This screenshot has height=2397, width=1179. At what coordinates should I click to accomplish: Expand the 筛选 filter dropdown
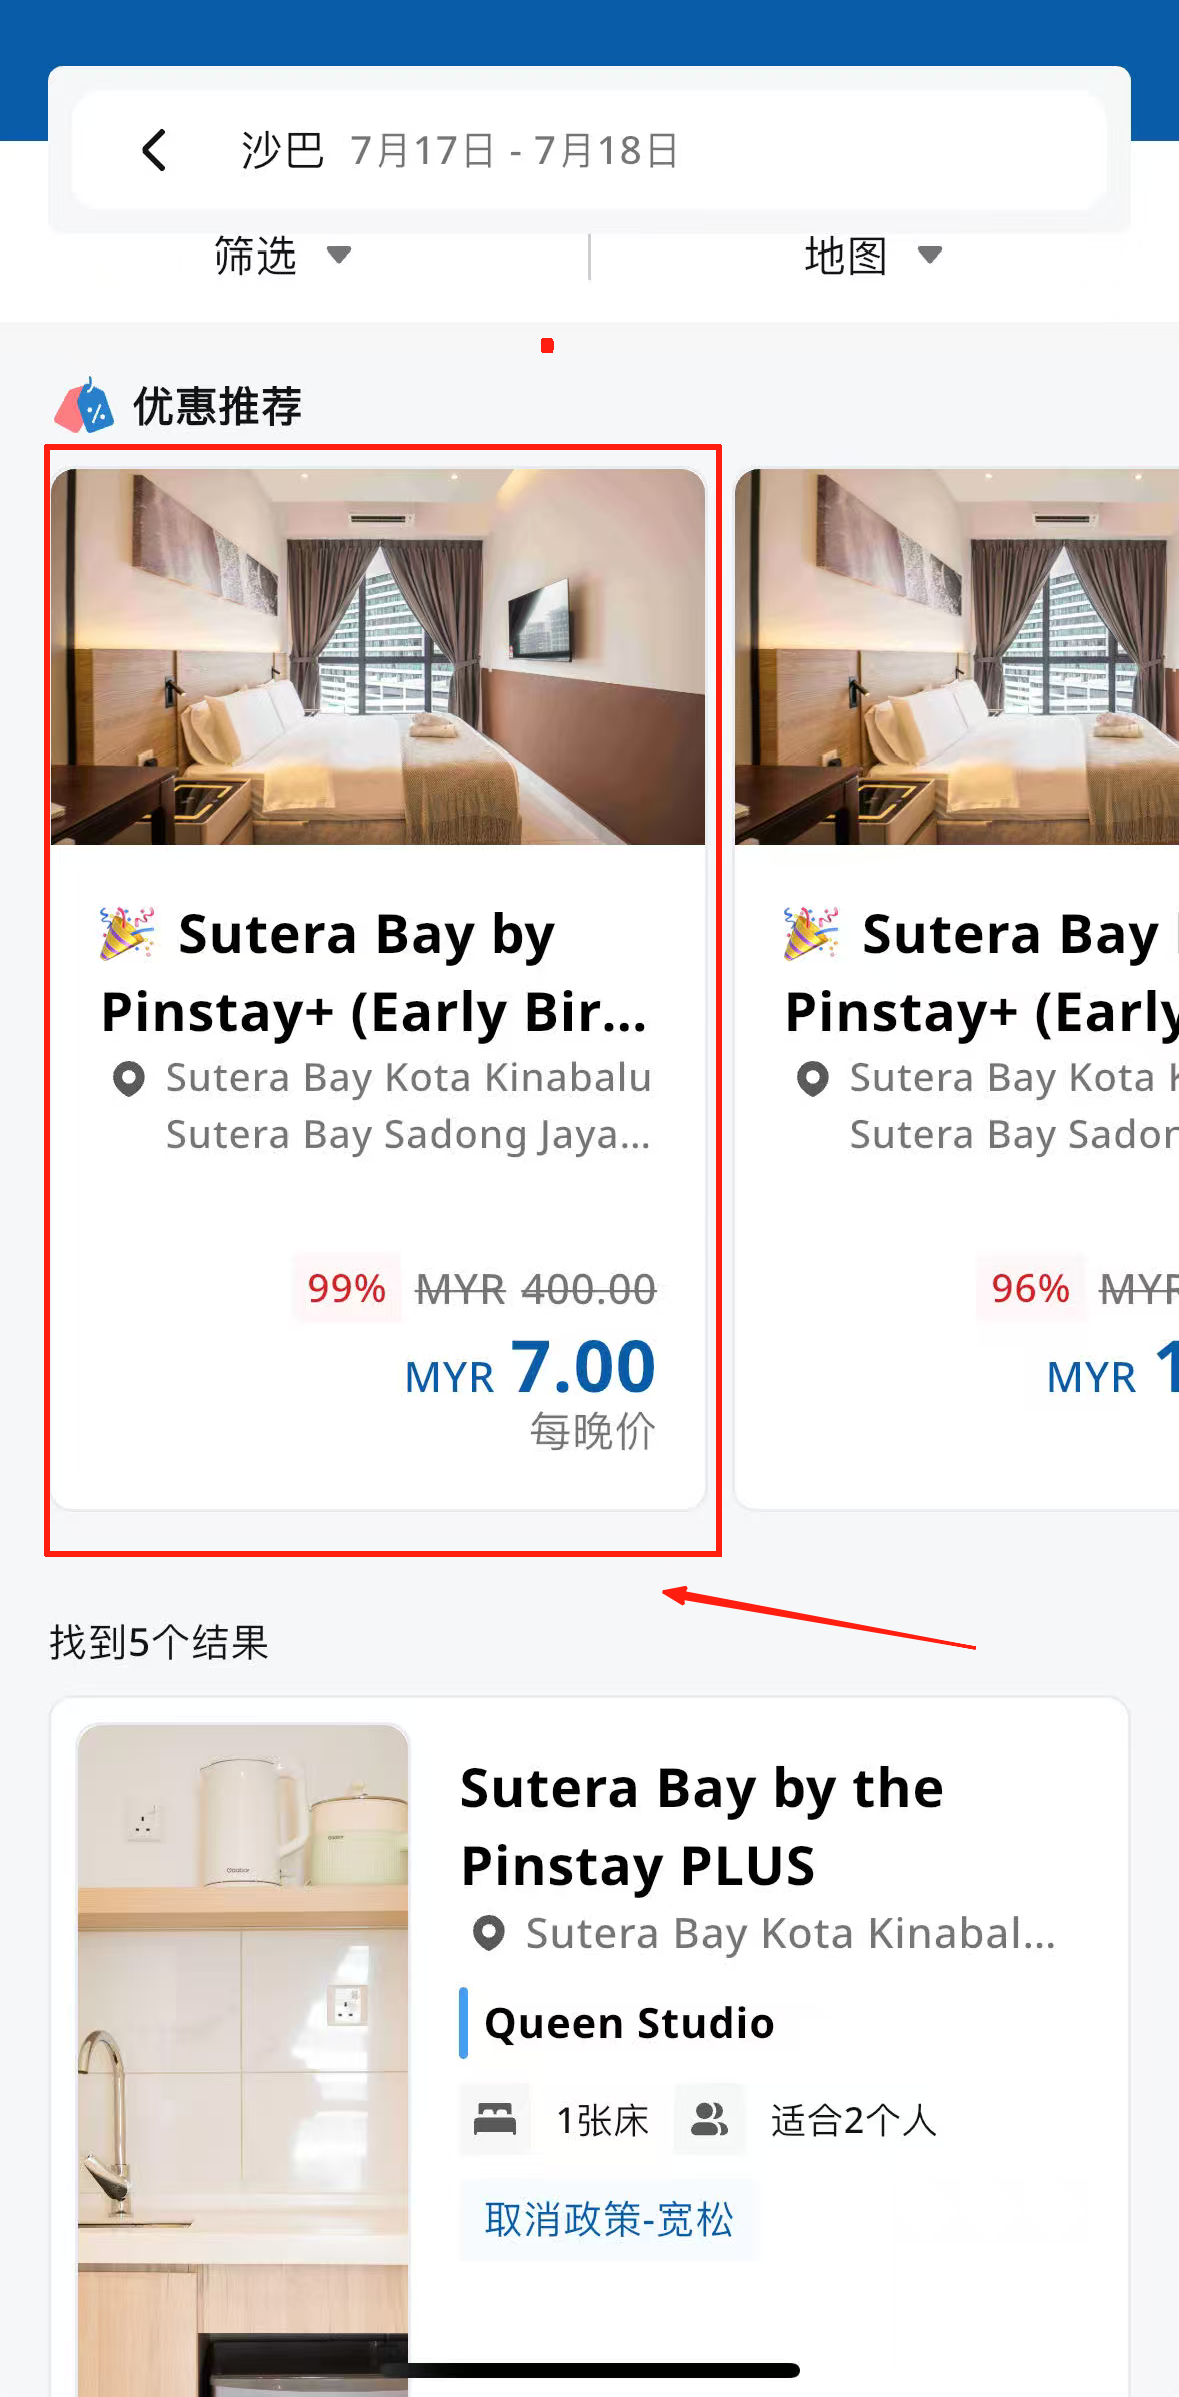coord(282,256)
